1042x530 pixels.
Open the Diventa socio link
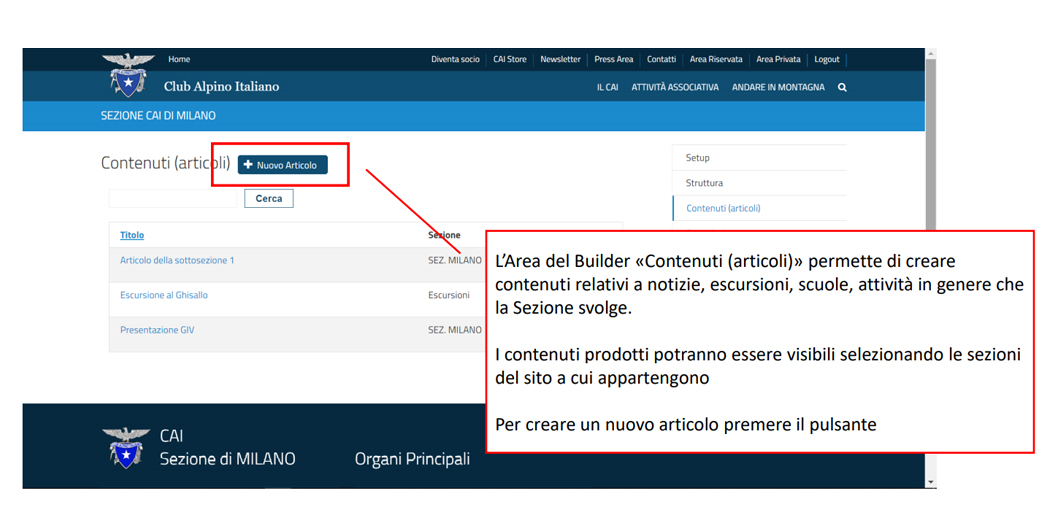(x=455, y=59)
